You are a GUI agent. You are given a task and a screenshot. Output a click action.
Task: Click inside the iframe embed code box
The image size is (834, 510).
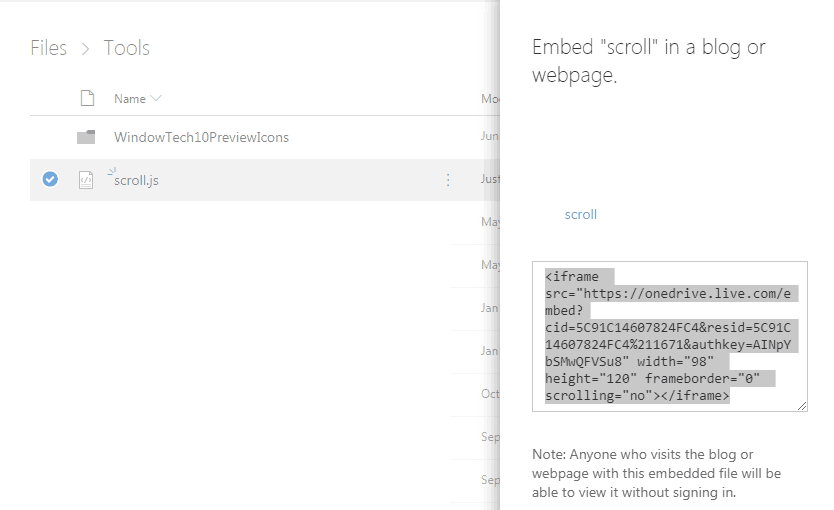[x=670, y=336]
